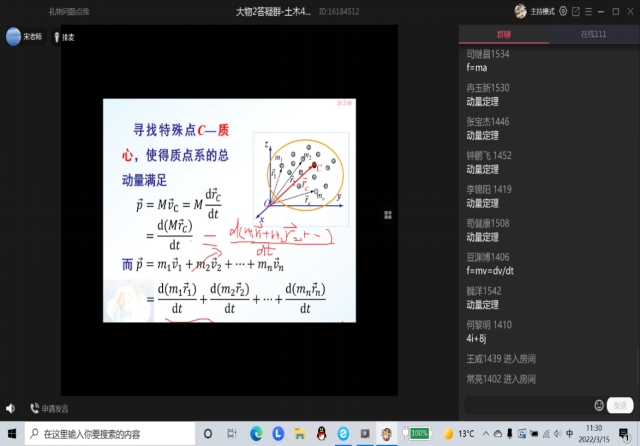Open the emoji picker in chat

click(x=599, y=405)
